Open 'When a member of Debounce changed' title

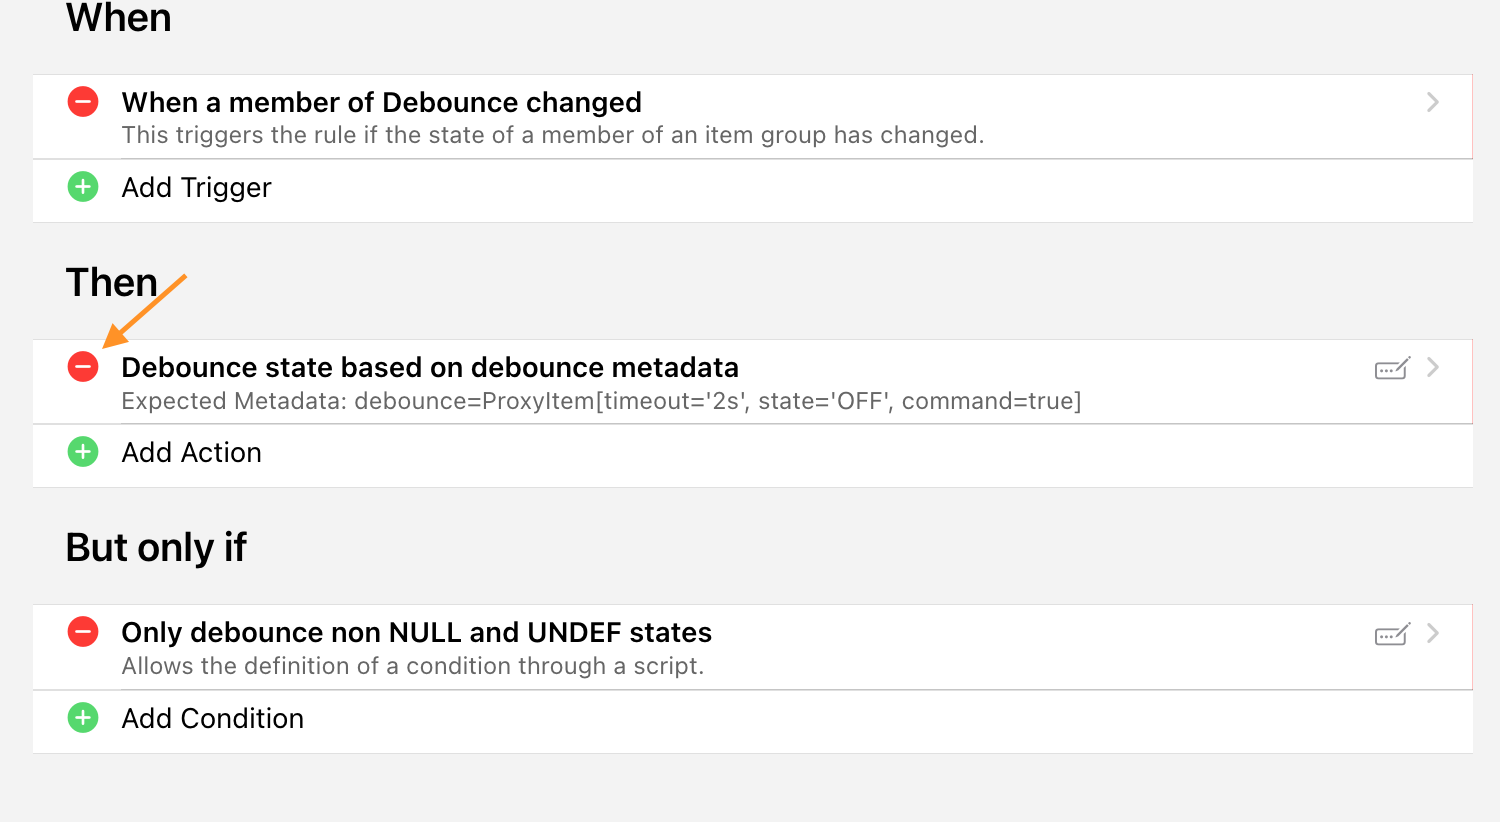click(381, 102)
